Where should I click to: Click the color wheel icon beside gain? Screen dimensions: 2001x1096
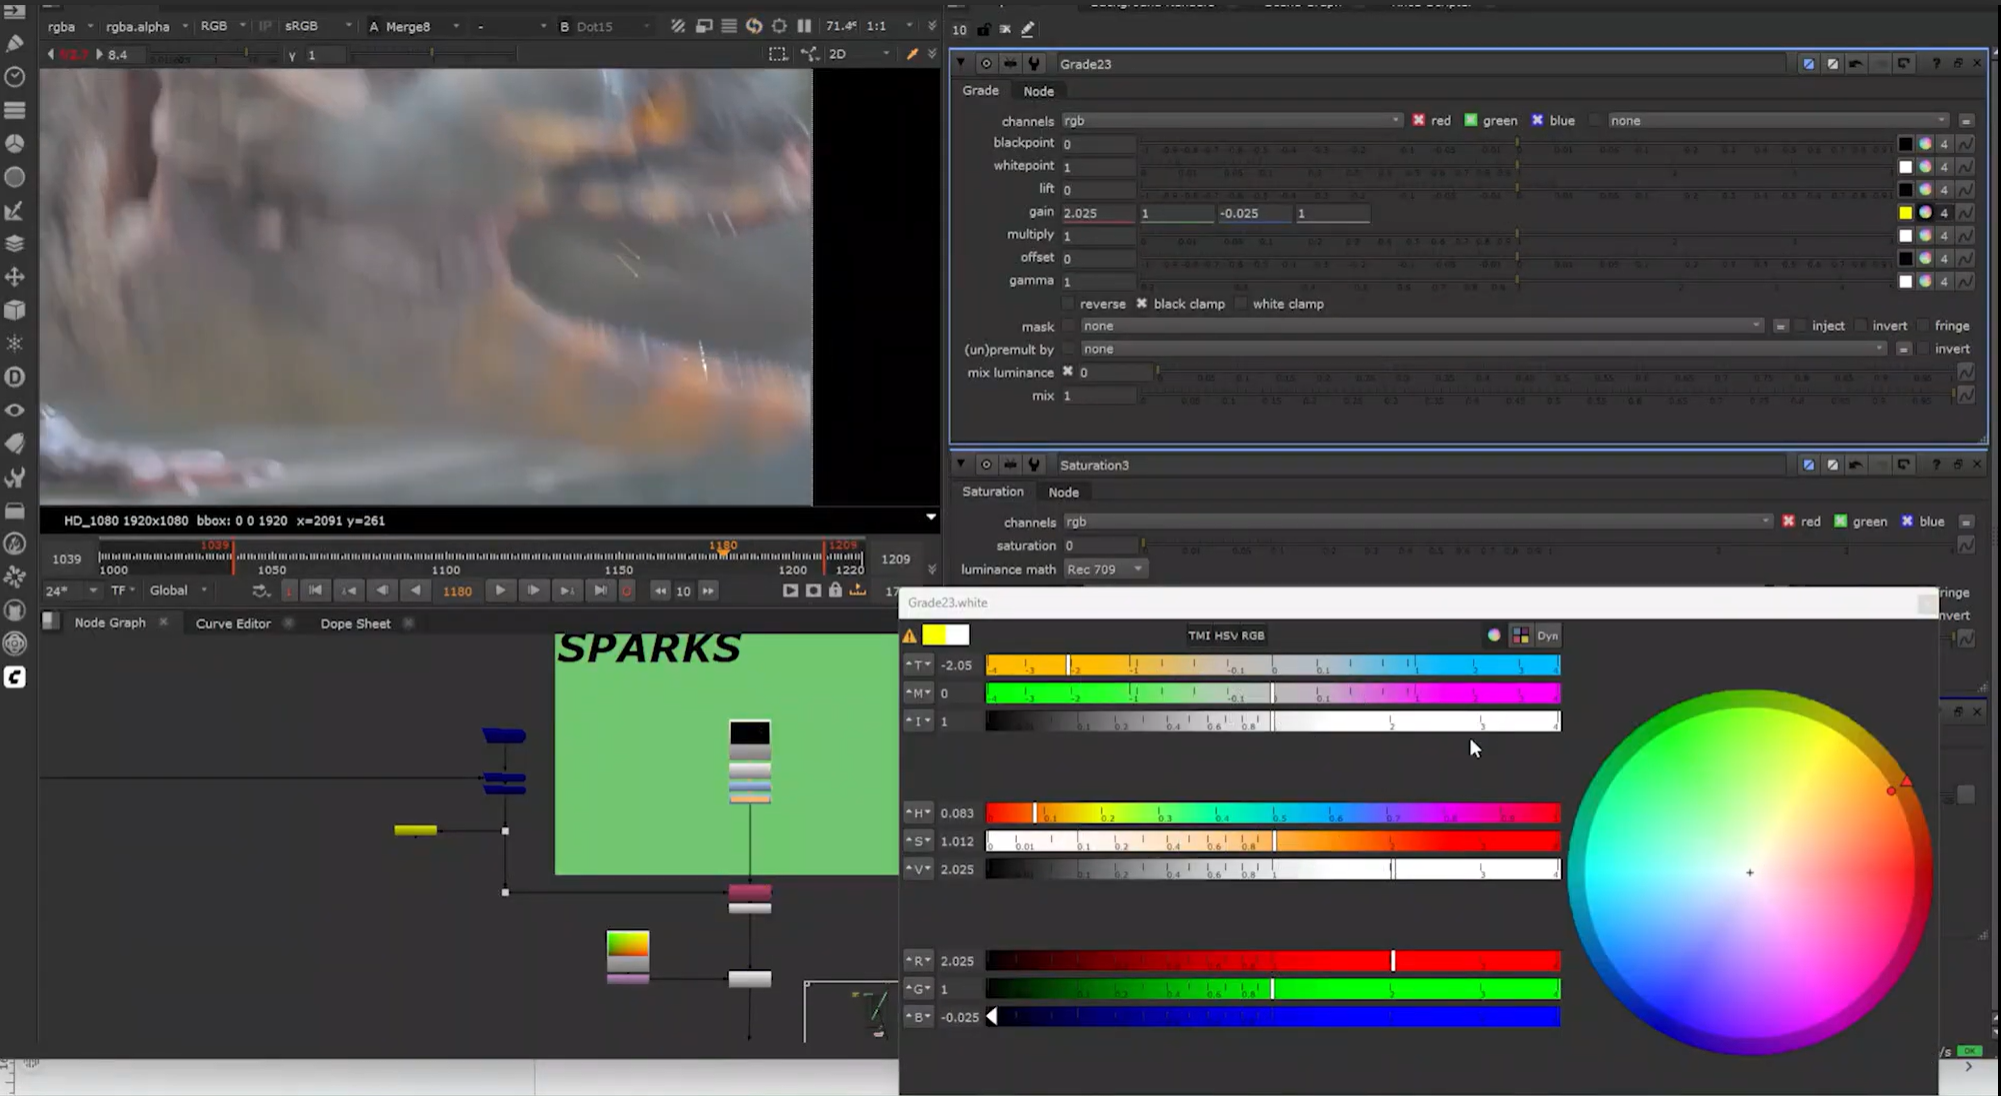[x=1925, y=213]
